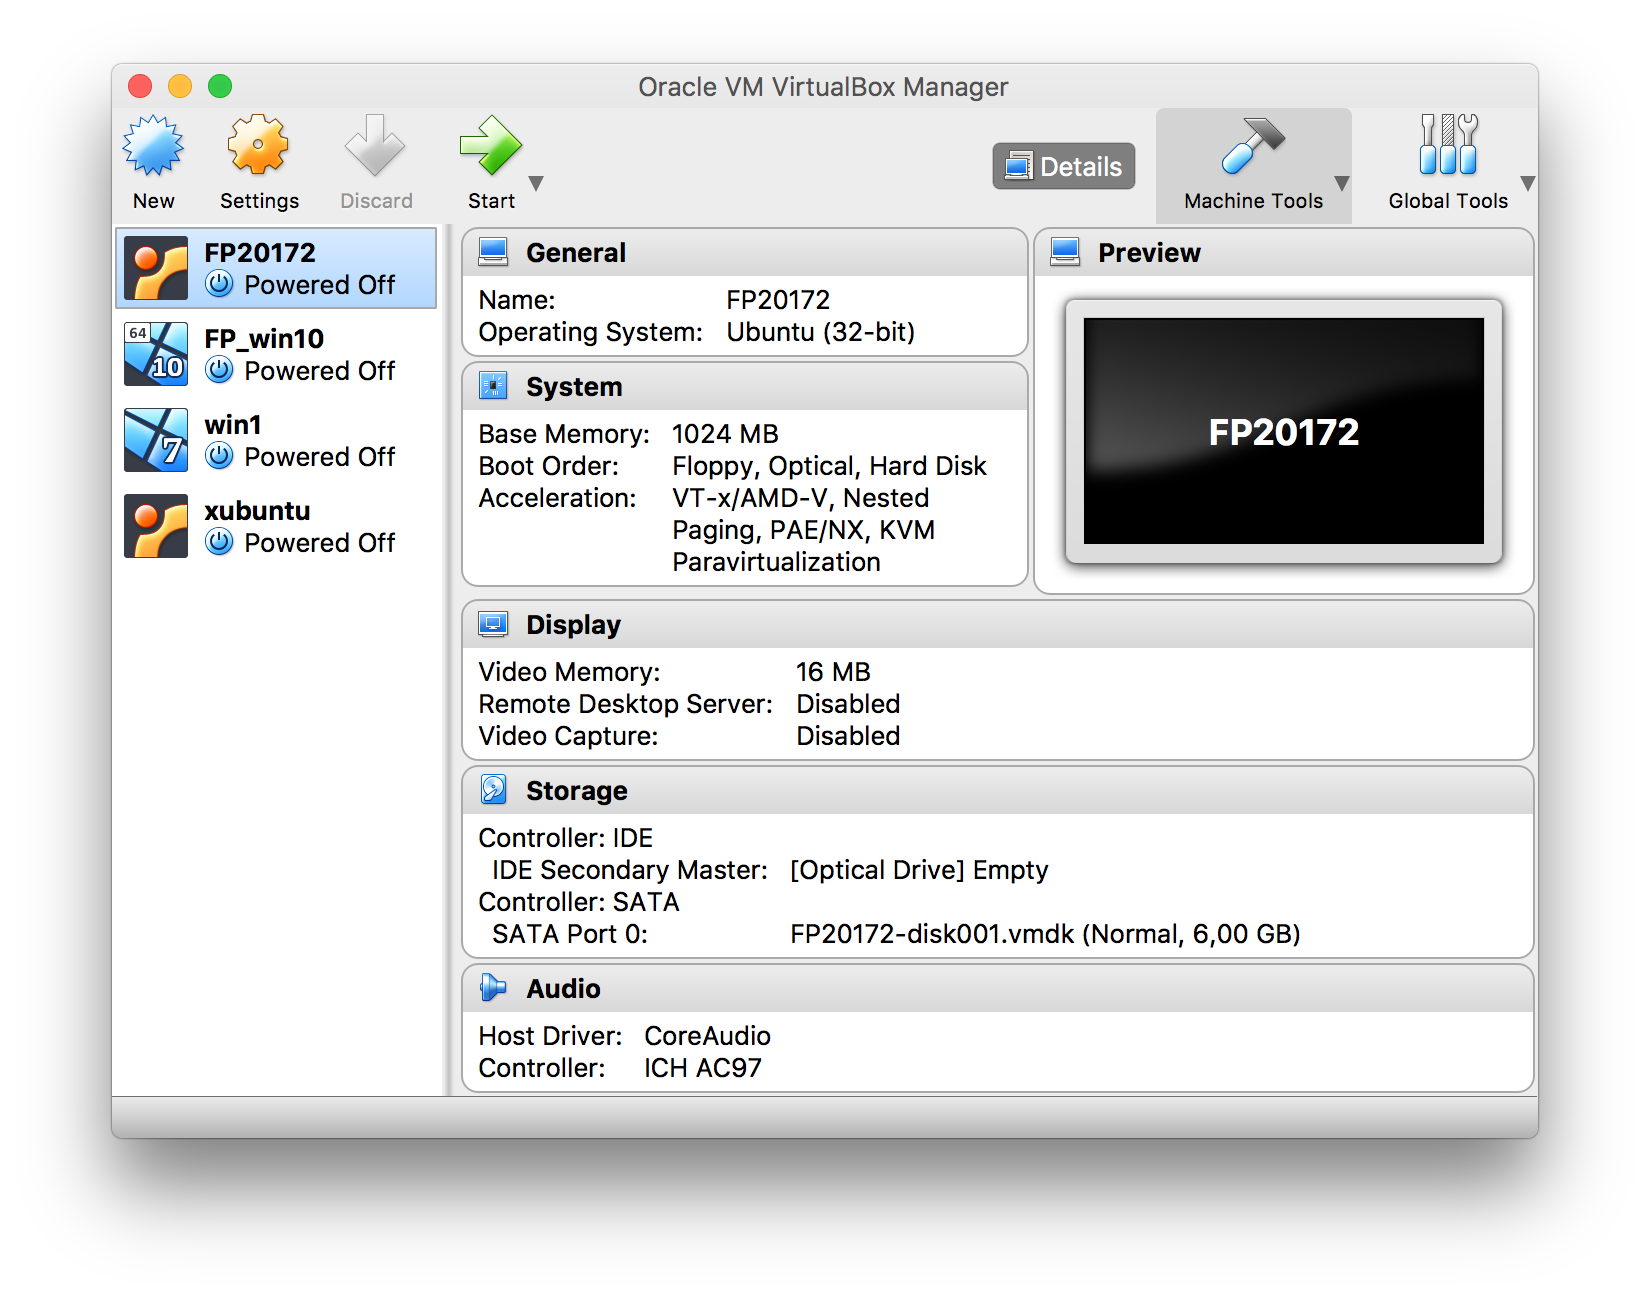Click the System section chip icon
Image resolution: width=1650 pixels, height=1298 pixels.
click(493, 386)
